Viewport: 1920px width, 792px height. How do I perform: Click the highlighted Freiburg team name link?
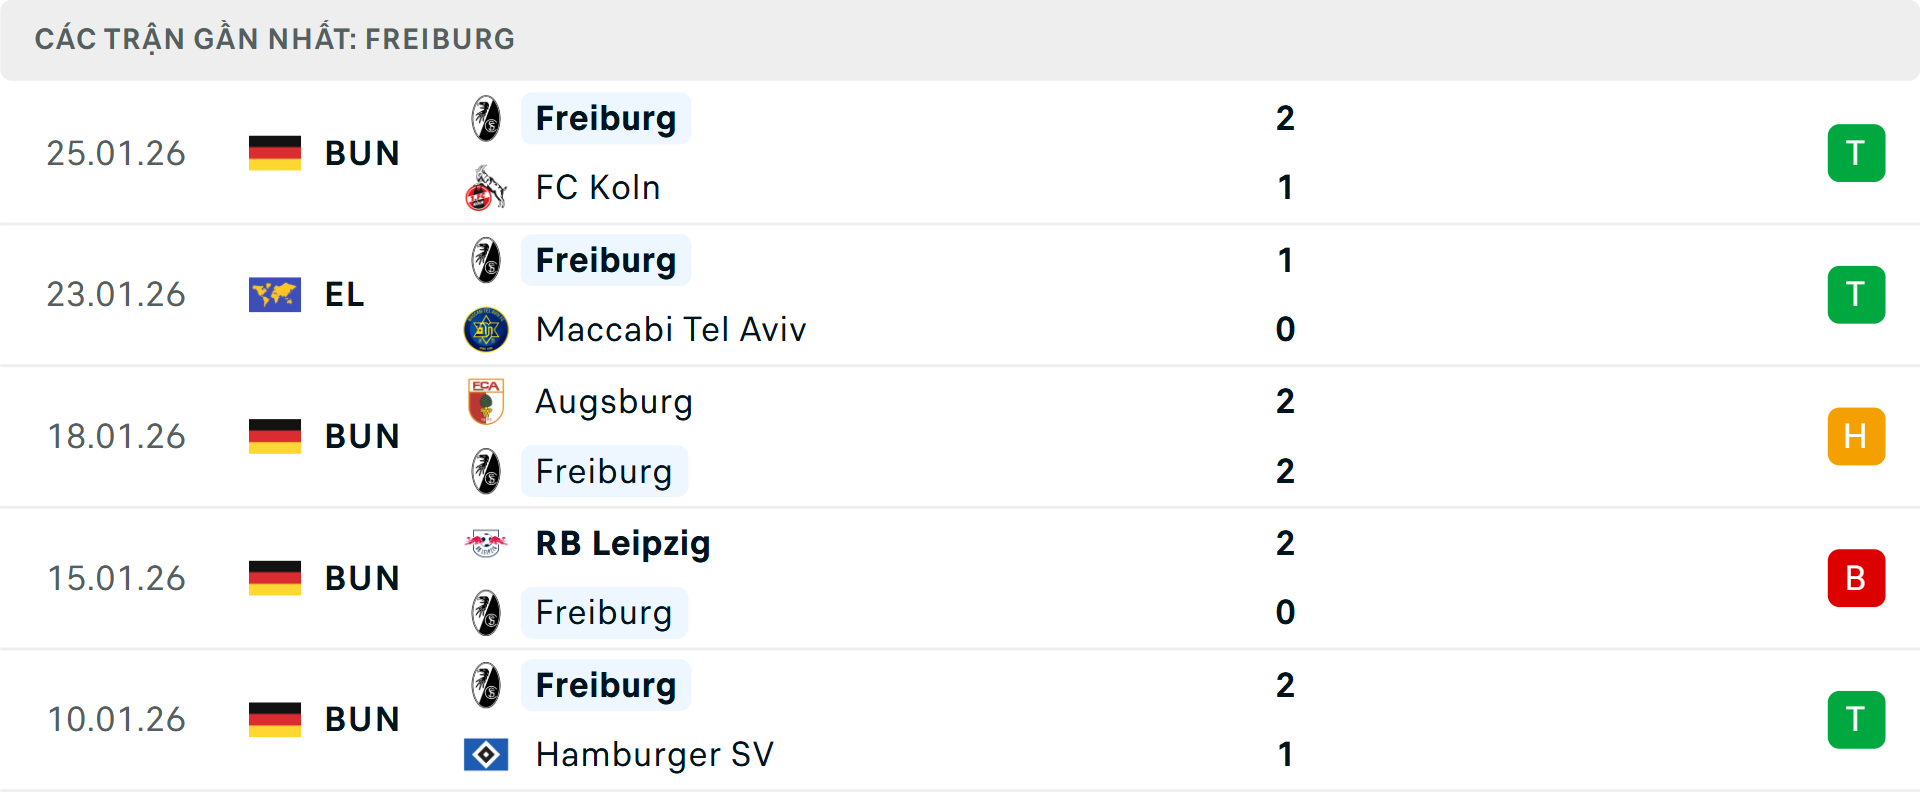pos(606,117)
